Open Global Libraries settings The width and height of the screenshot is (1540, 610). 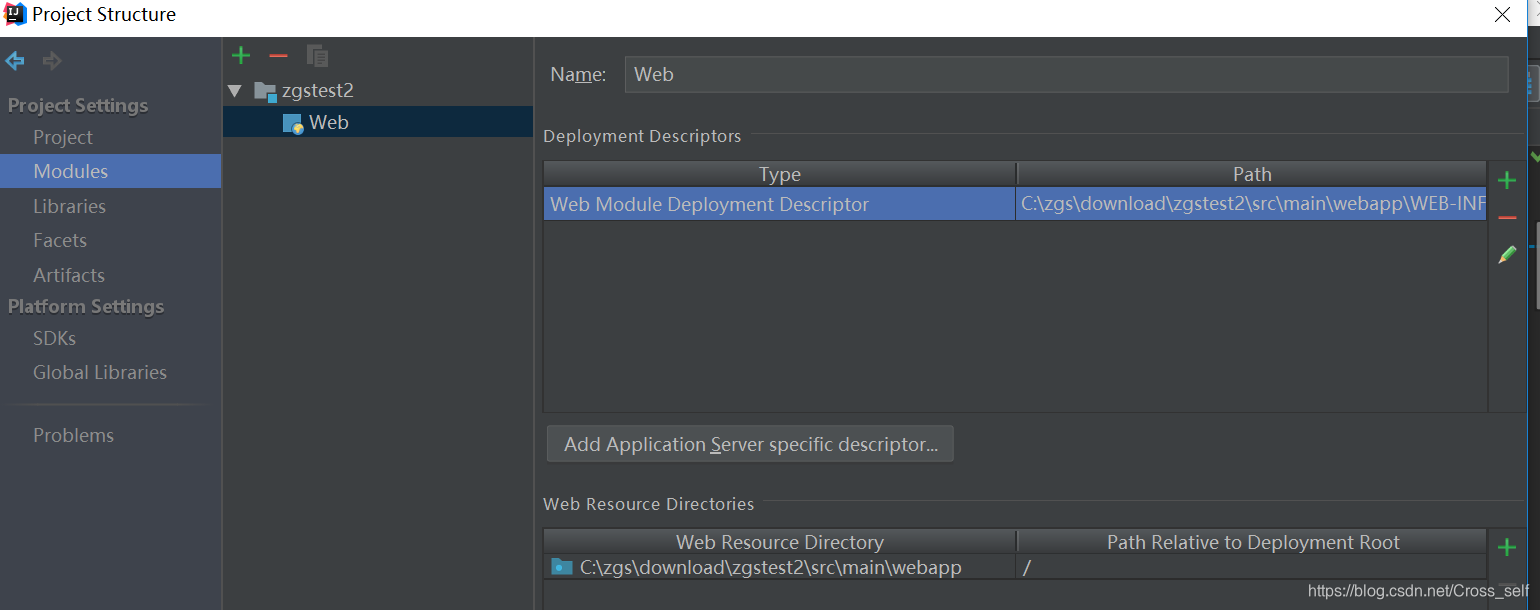100,372
